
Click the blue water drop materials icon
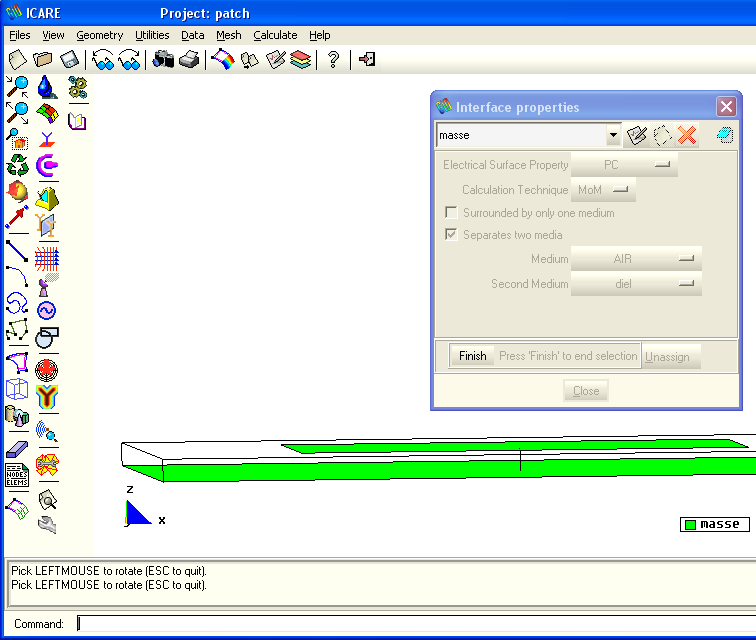tap(47, 87)
